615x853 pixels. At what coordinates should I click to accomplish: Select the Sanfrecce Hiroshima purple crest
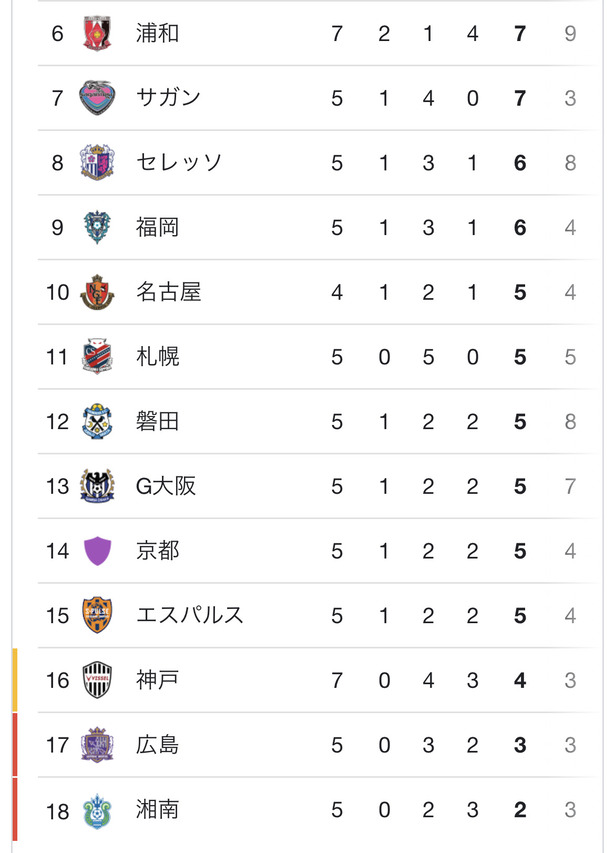pyautogui.click(x=97, y=745)
